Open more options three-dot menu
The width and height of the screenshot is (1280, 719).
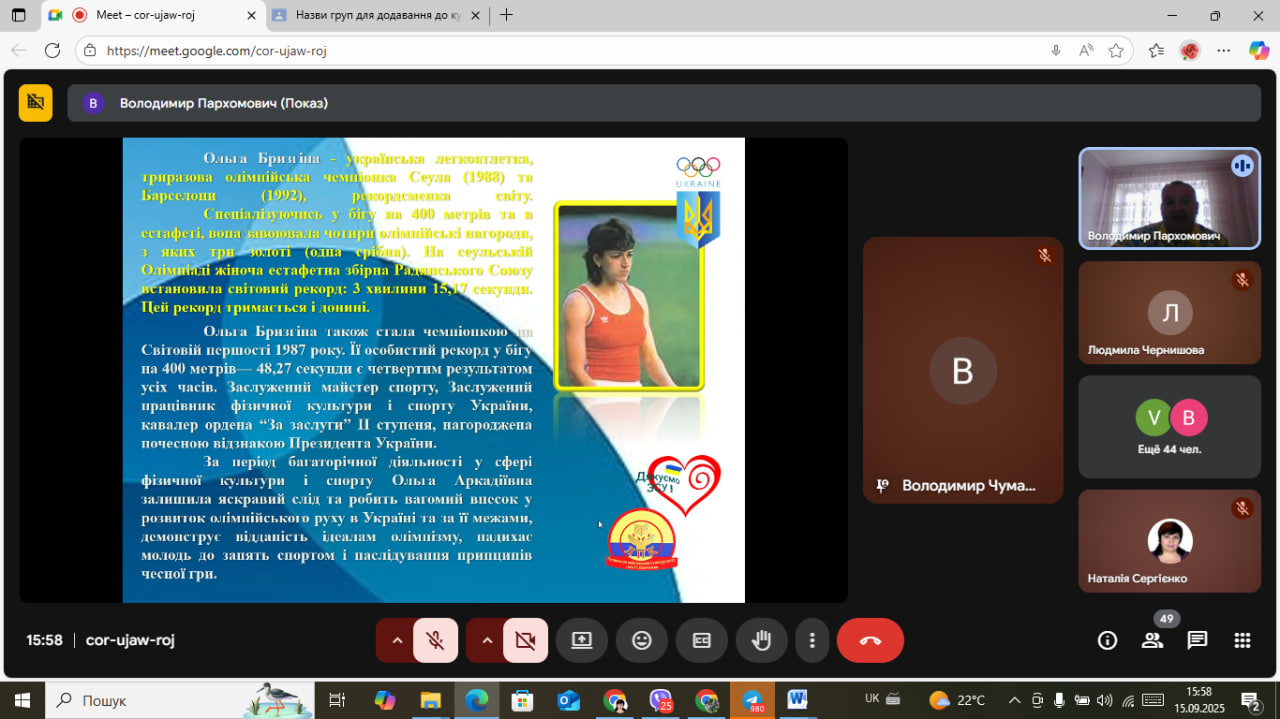click(x=813, y=641)
